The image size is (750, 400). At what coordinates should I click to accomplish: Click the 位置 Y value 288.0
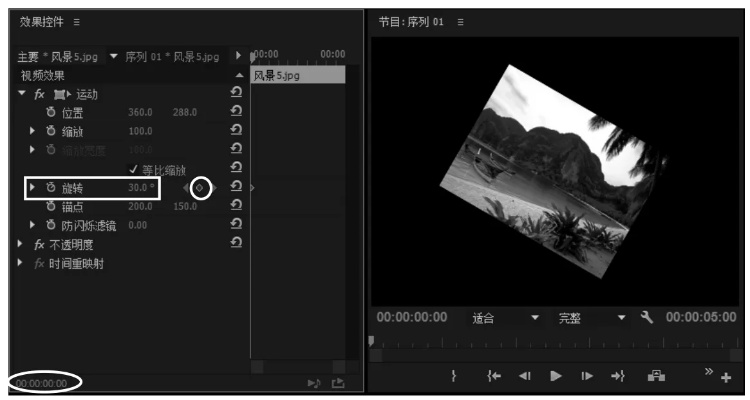(185, 112)
